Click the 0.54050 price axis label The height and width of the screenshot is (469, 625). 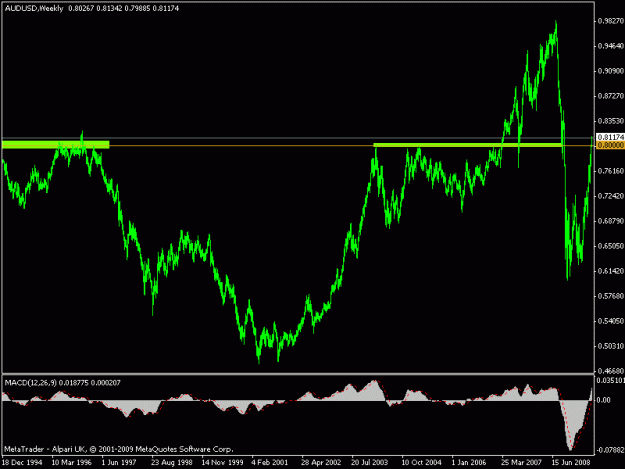click(611, 321)
